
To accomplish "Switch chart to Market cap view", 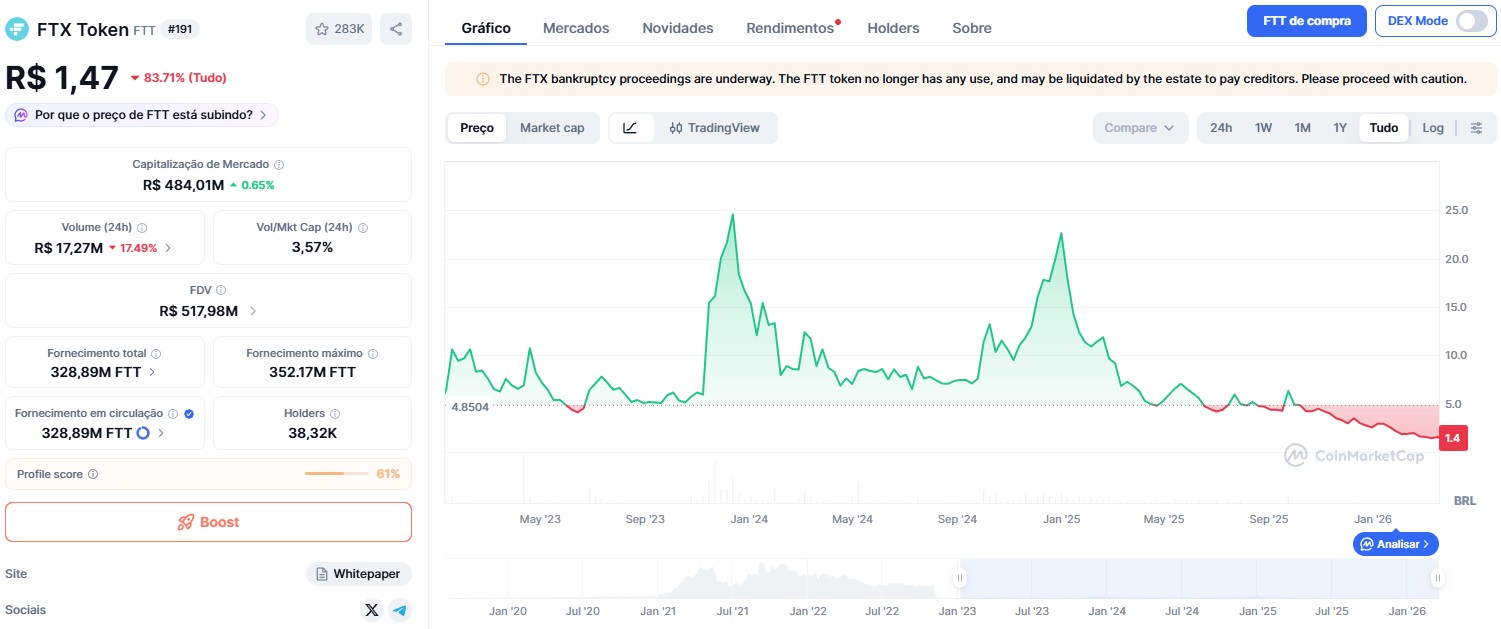I will point(552,128).
